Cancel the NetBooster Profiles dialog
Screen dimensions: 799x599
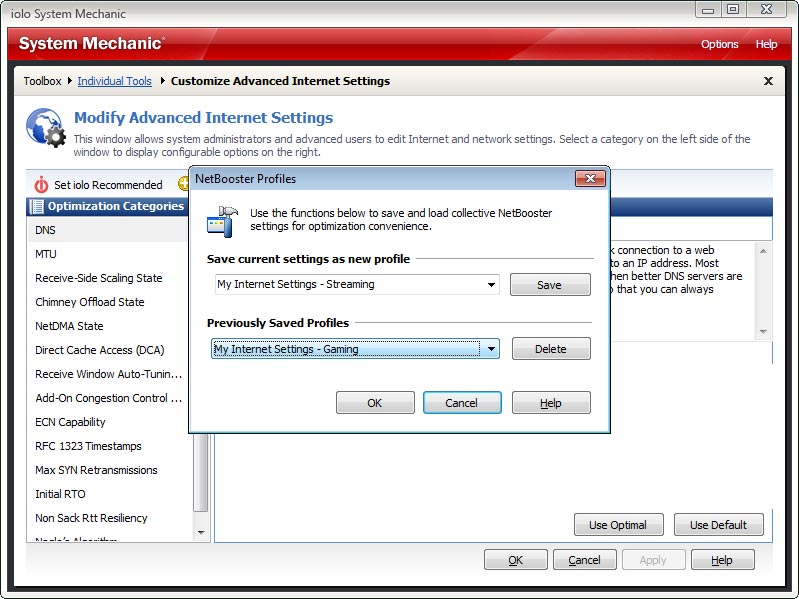[462, 403]
